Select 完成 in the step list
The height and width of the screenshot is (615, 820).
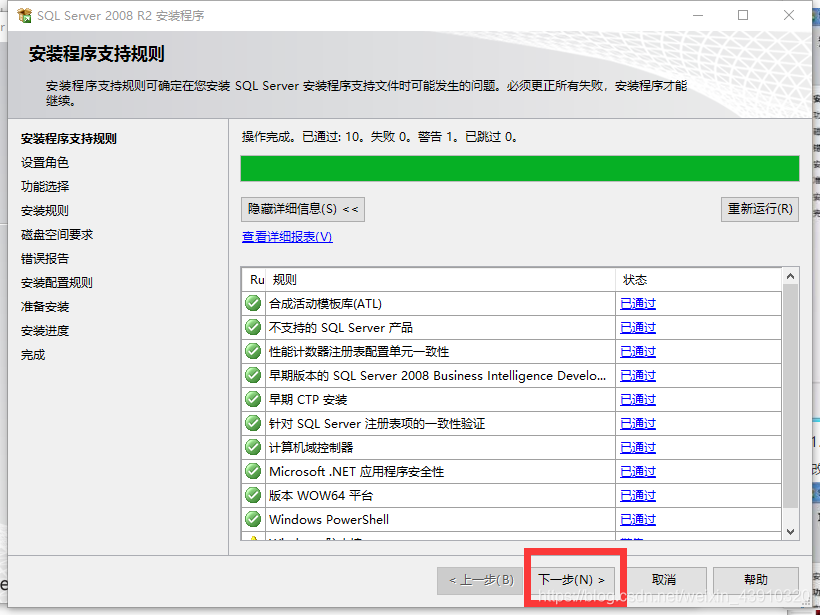(32, 355)
